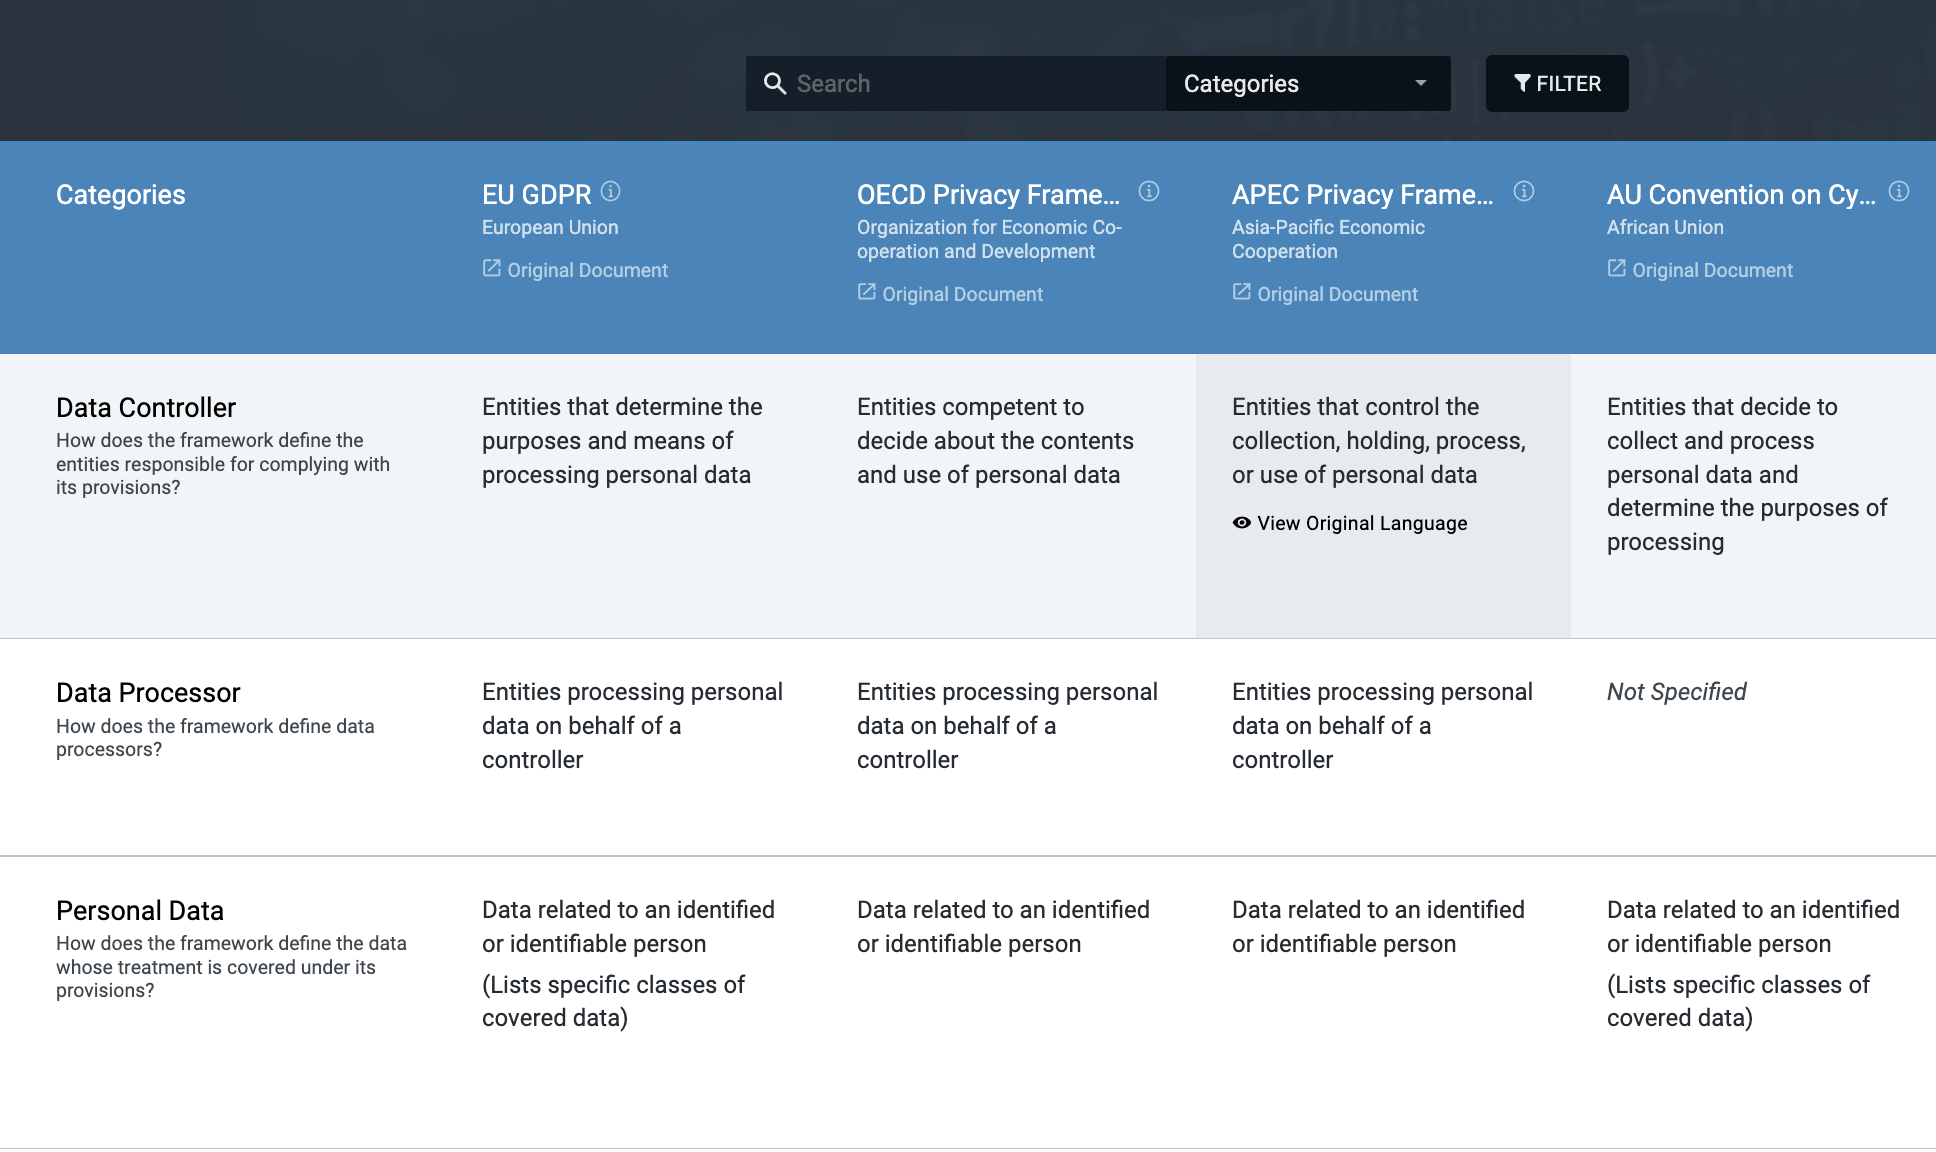Click the search magnifier icon

tap(774, 84)
